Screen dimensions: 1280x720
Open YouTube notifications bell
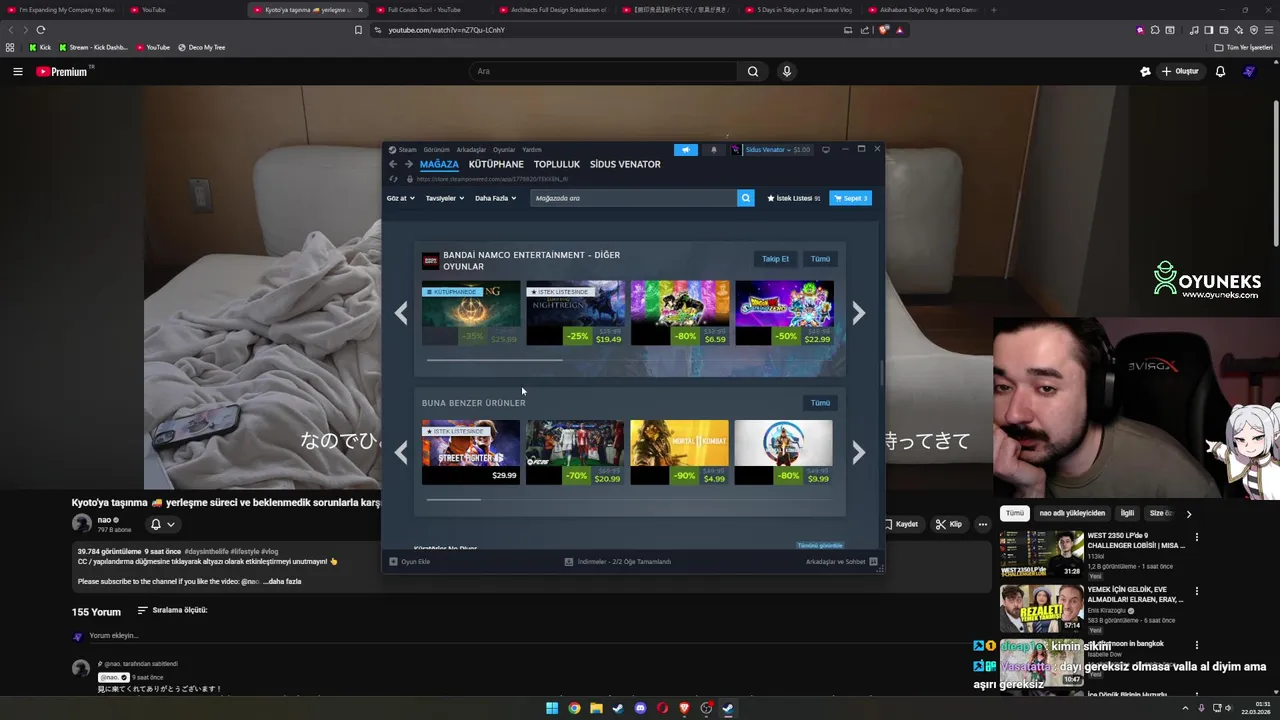tap(1220, 71)
